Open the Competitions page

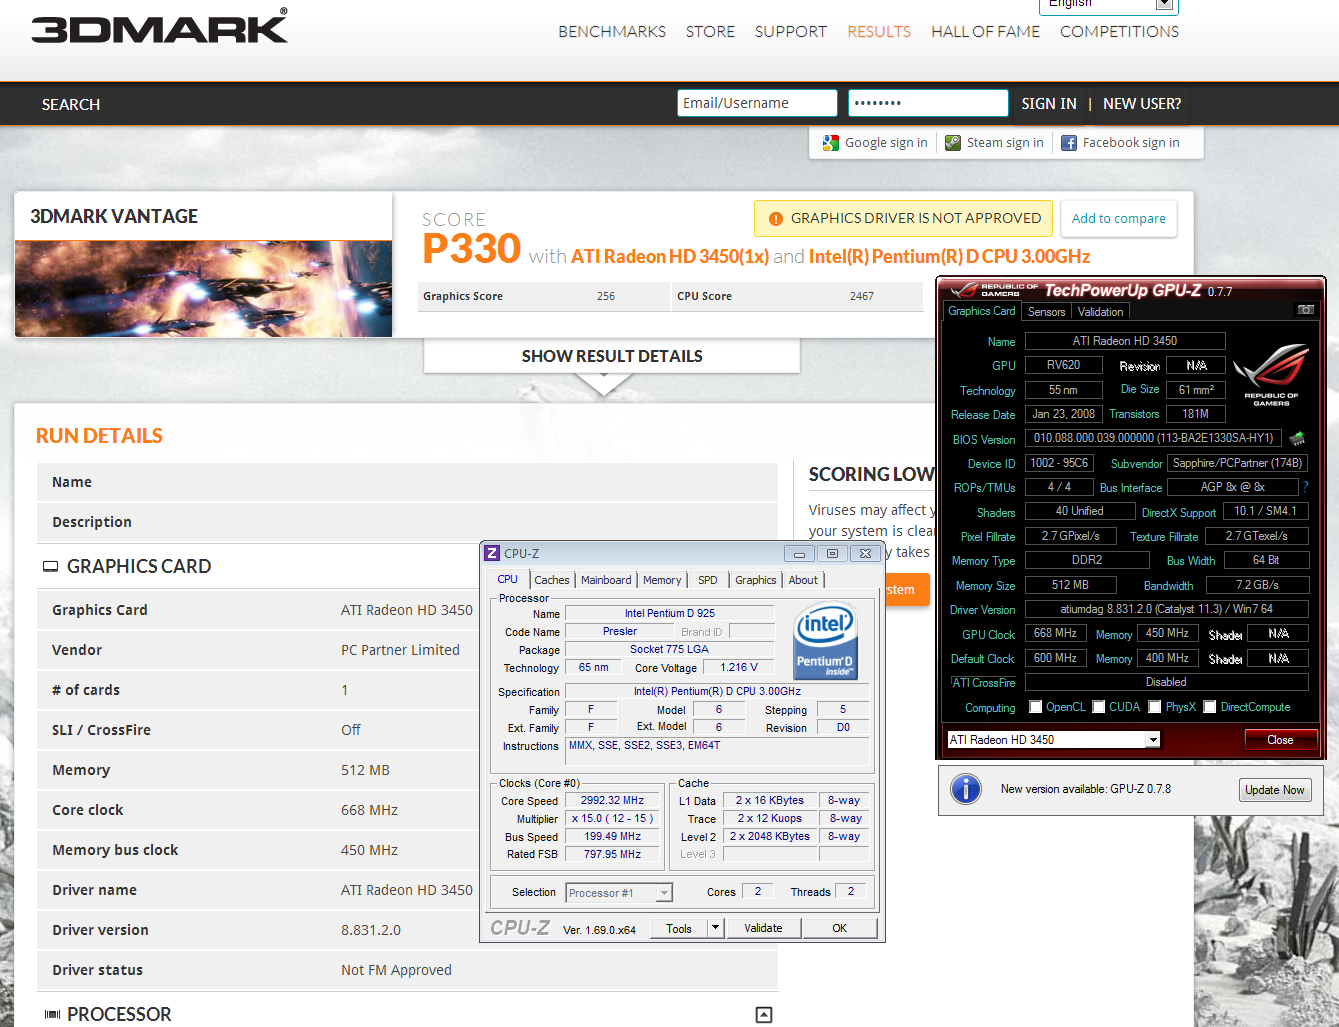click(x=1119, y=32)
